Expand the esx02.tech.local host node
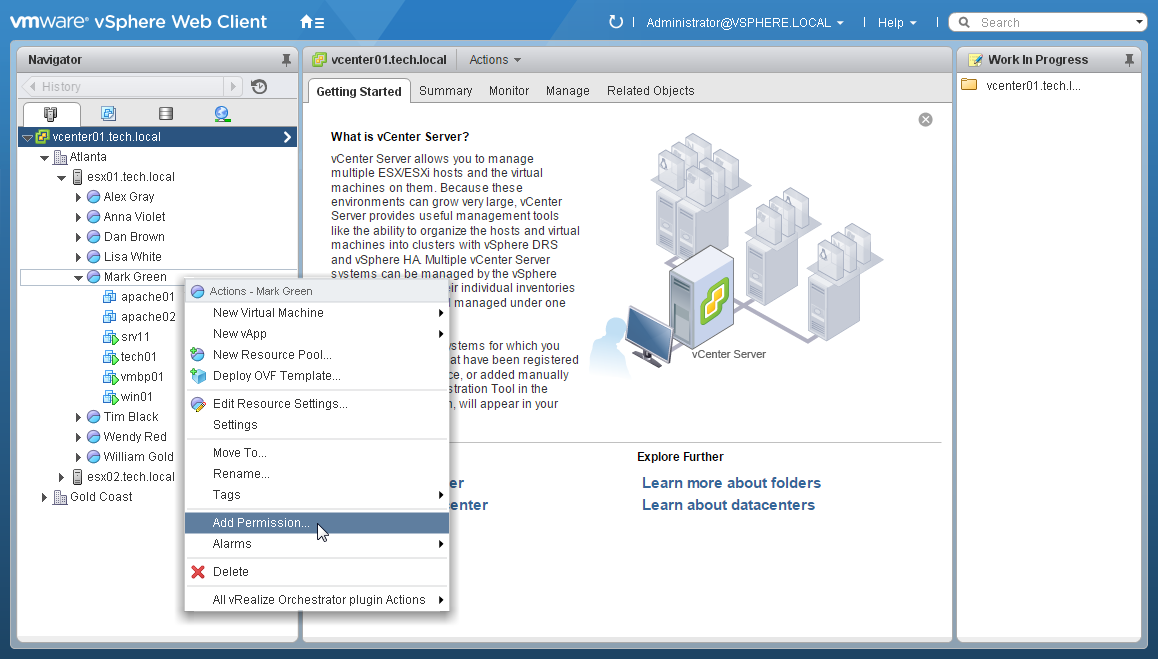1158x659 pixels. click(x=61, y=477)
